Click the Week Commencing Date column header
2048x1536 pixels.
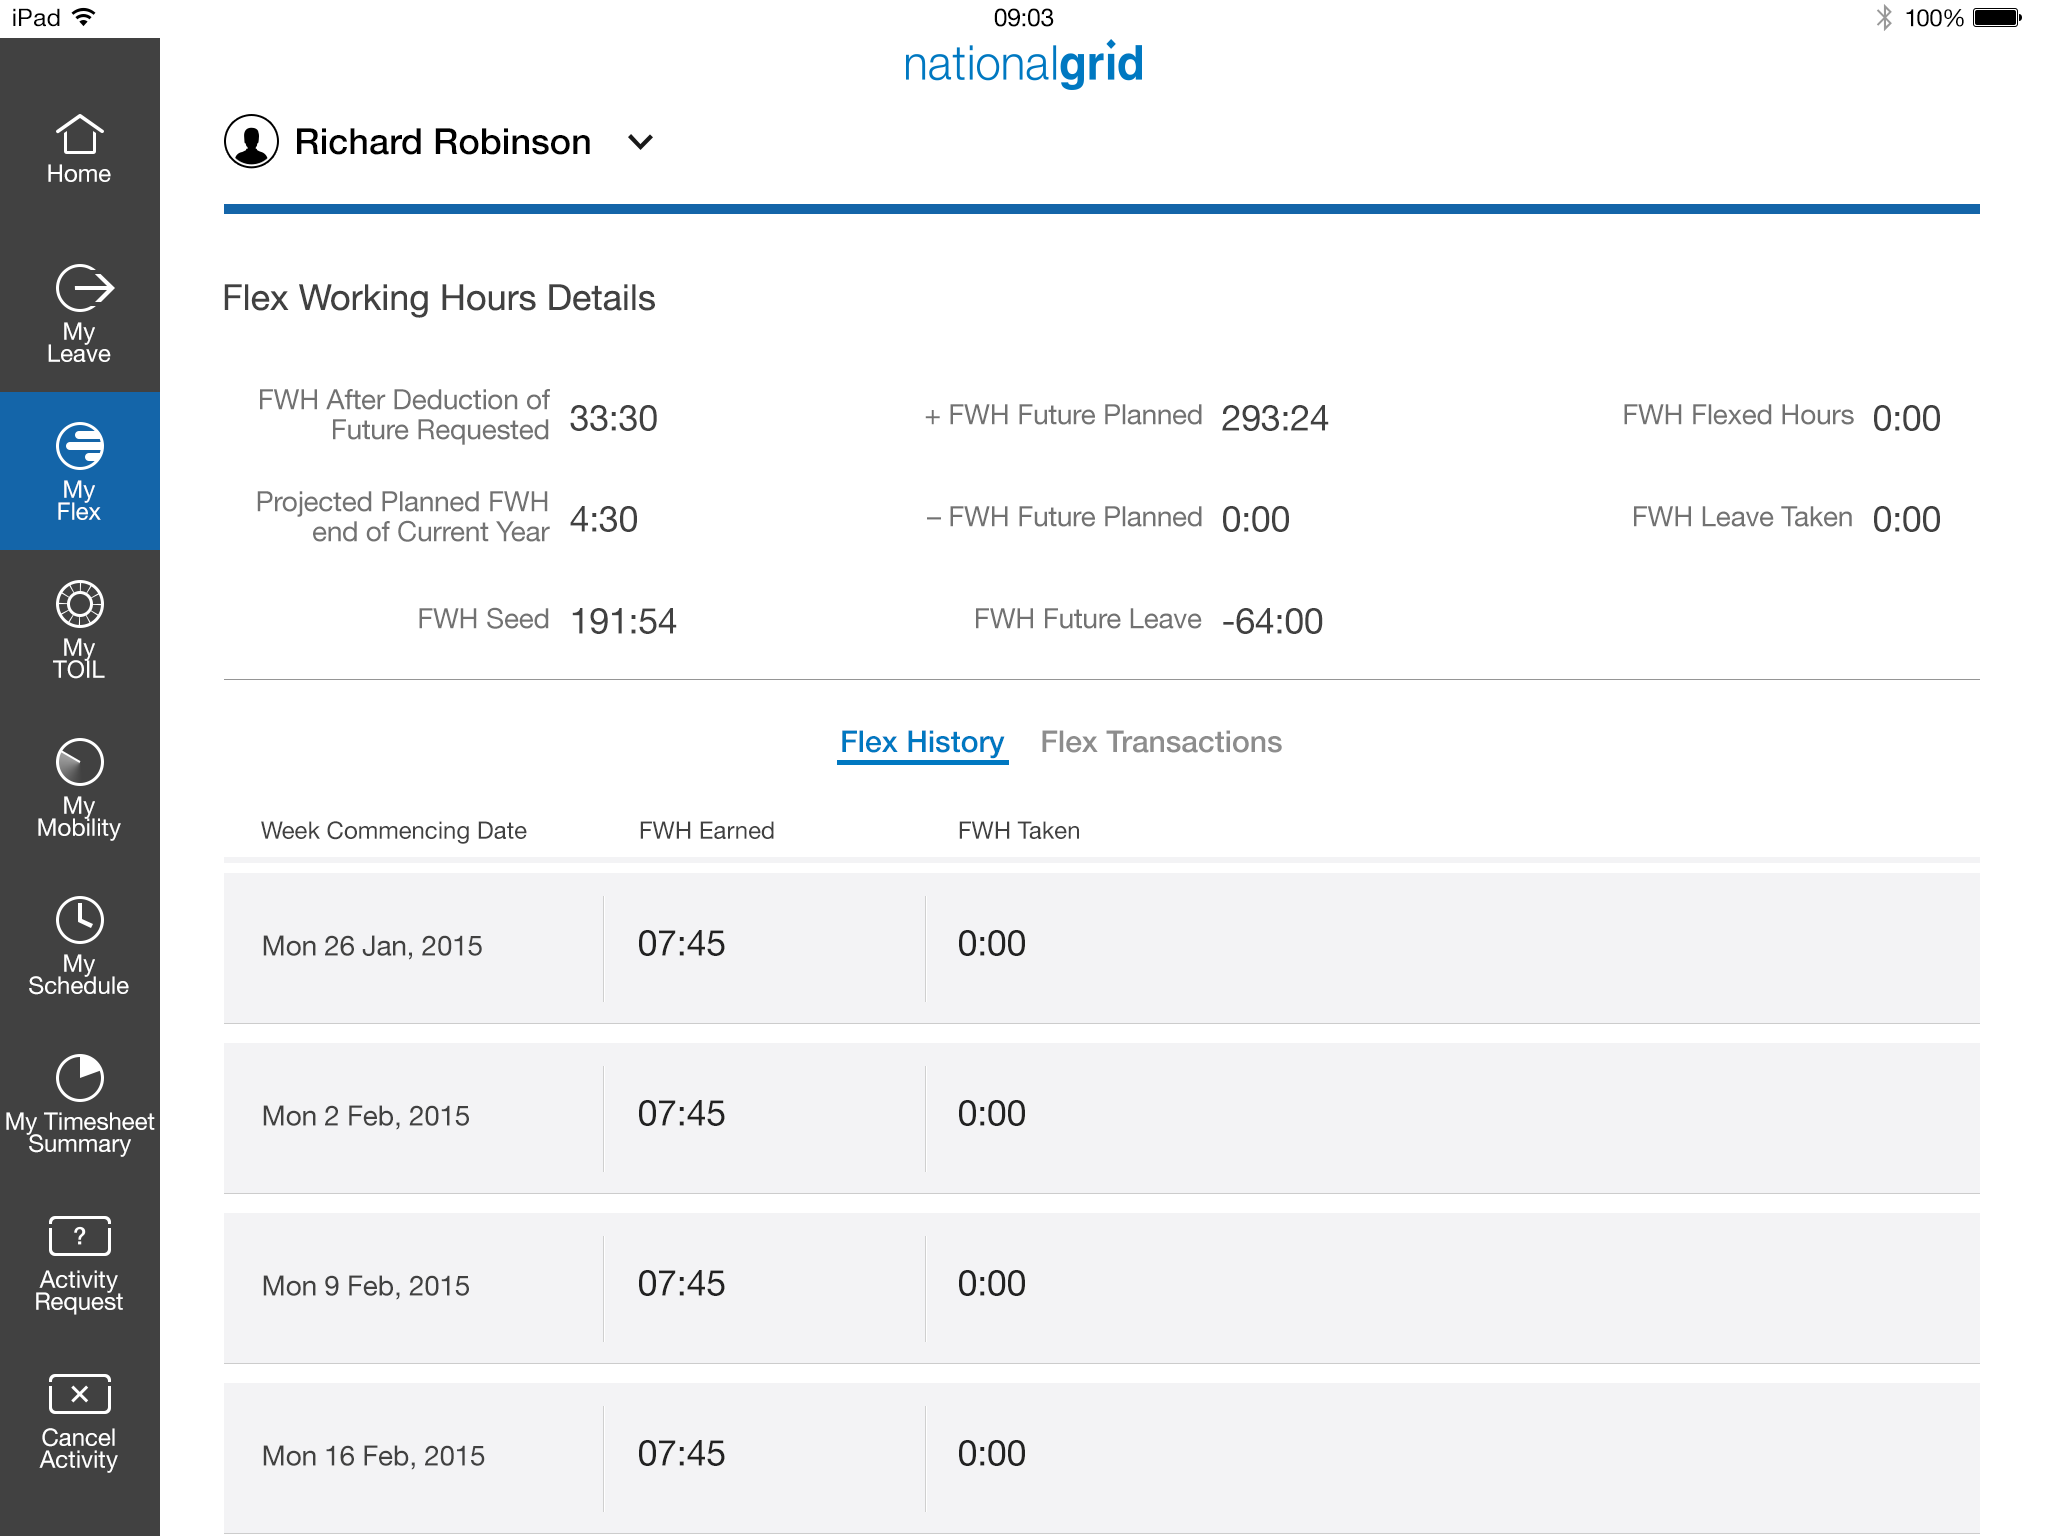coord(393,831)
